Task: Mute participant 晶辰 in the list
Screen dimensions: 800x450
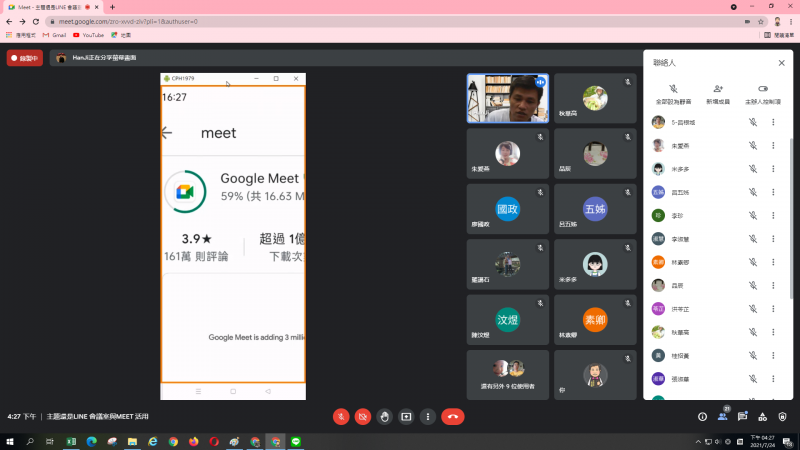Action: pyautogui.click(x=753, y=285)
